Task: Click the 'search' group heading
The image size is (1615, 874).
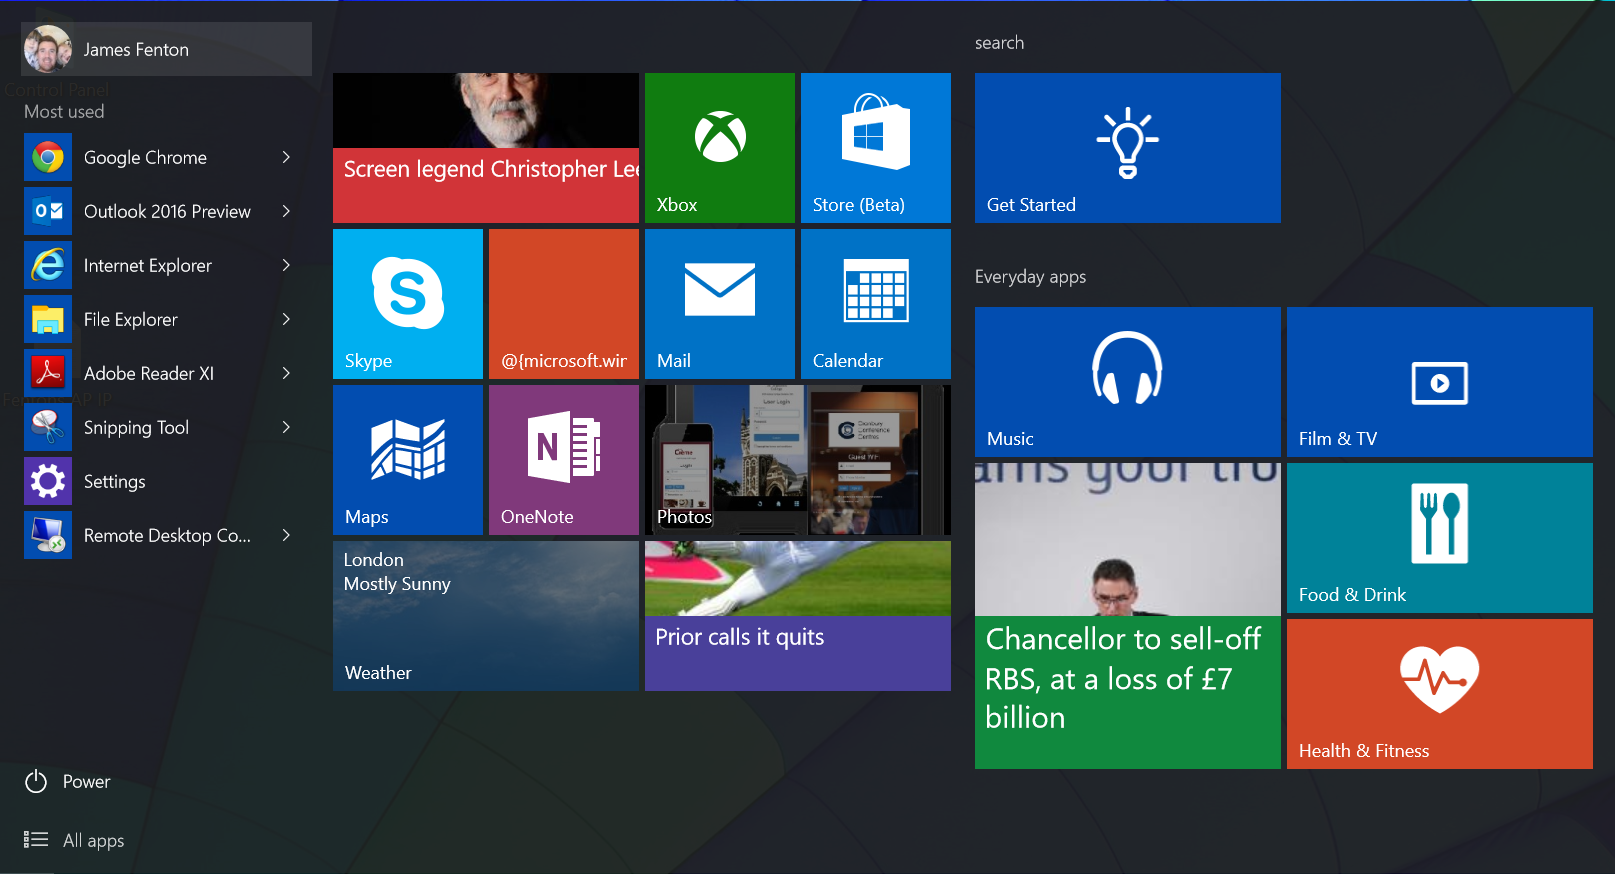Action: pos(999,43)
